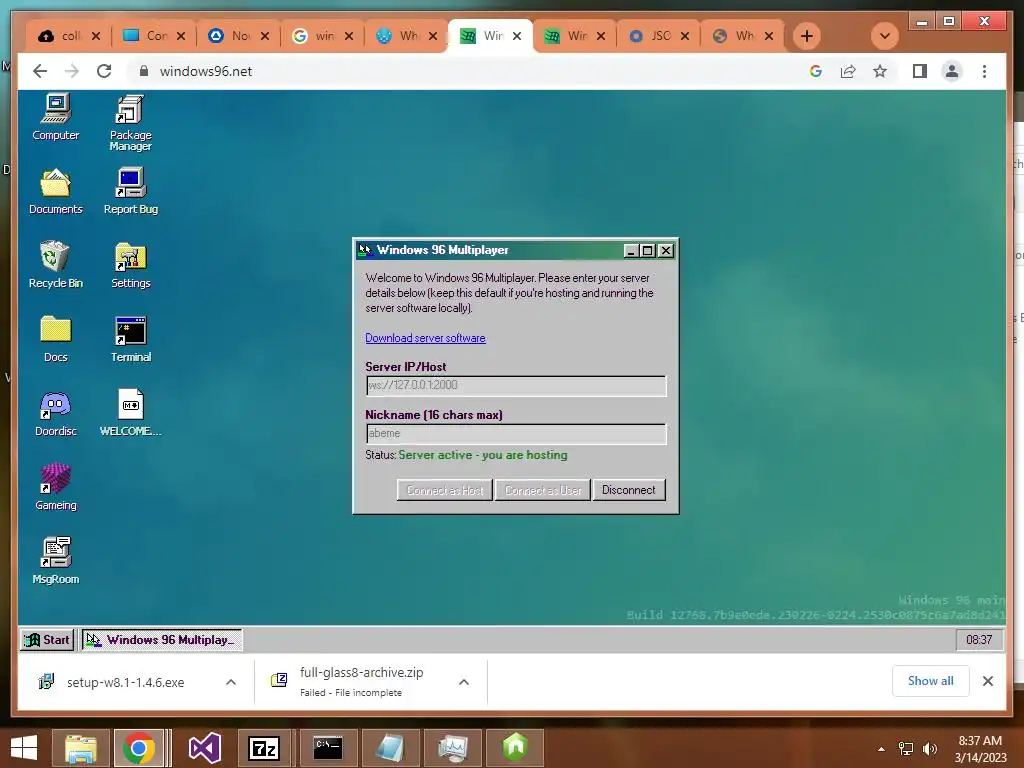Click the Windows 96 taskbar clock 08:37
1024x768 pixels.
coord(979,640)
